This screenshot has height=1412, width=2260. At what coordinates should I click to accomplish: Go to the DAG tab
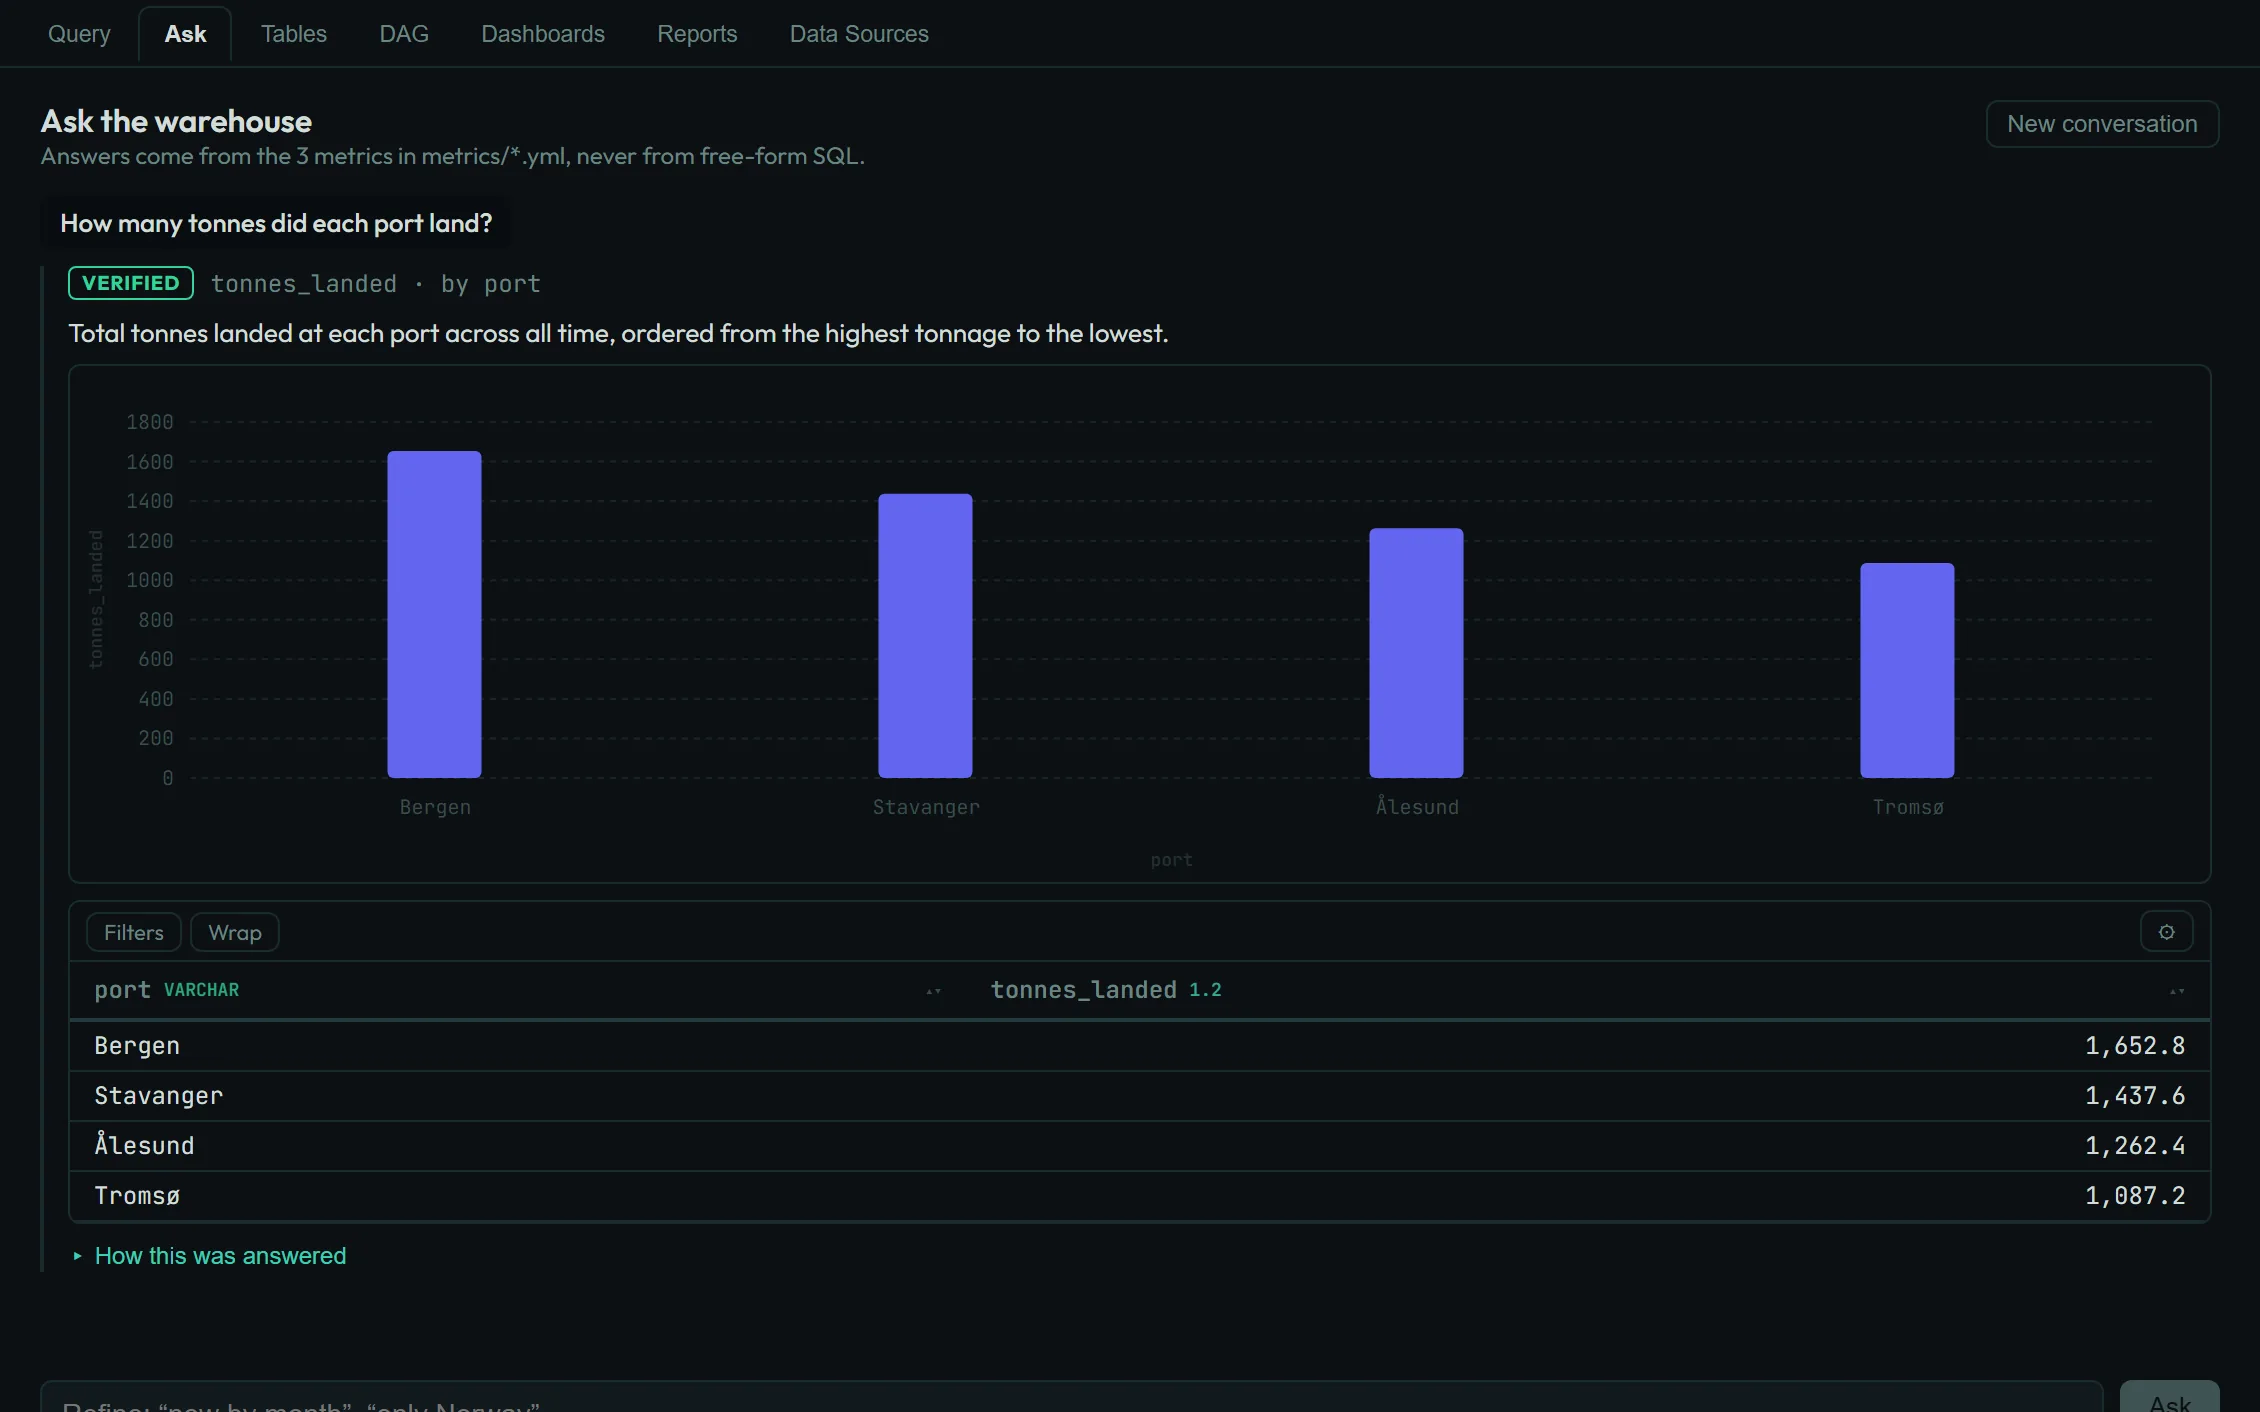click(404, 34)
